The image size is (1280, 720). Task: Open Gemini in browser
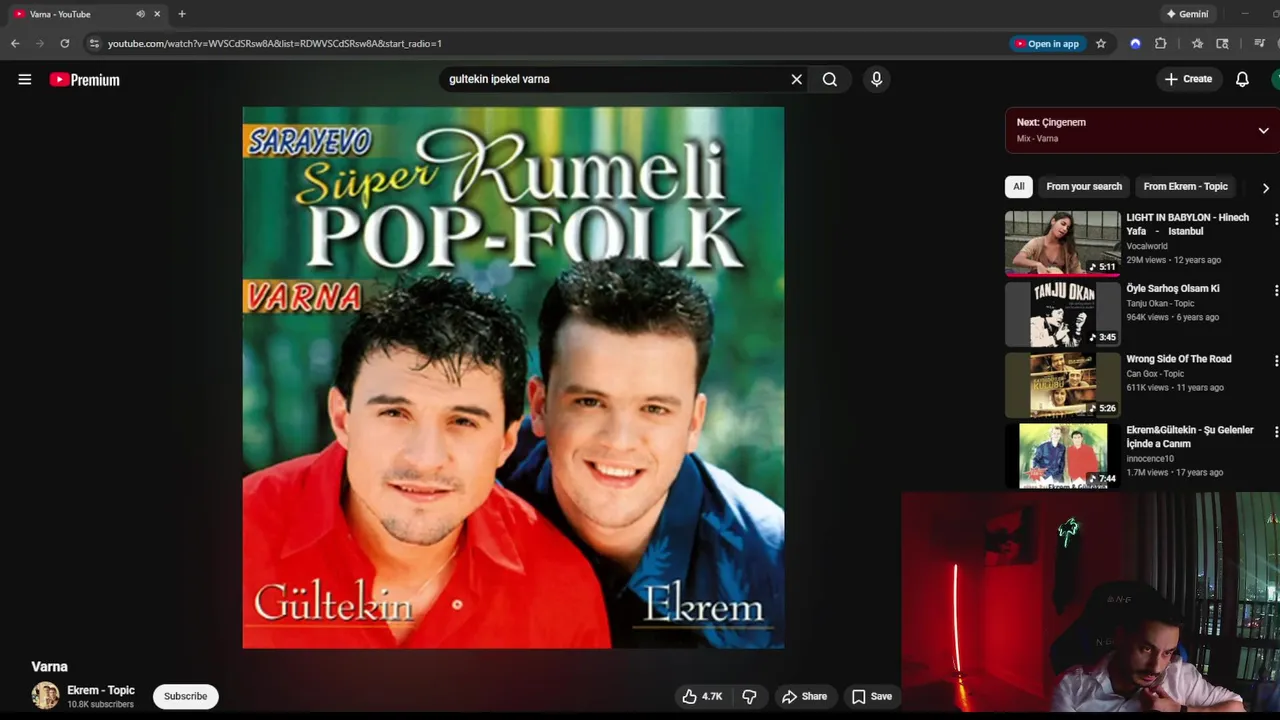[x=1187, y=14]
